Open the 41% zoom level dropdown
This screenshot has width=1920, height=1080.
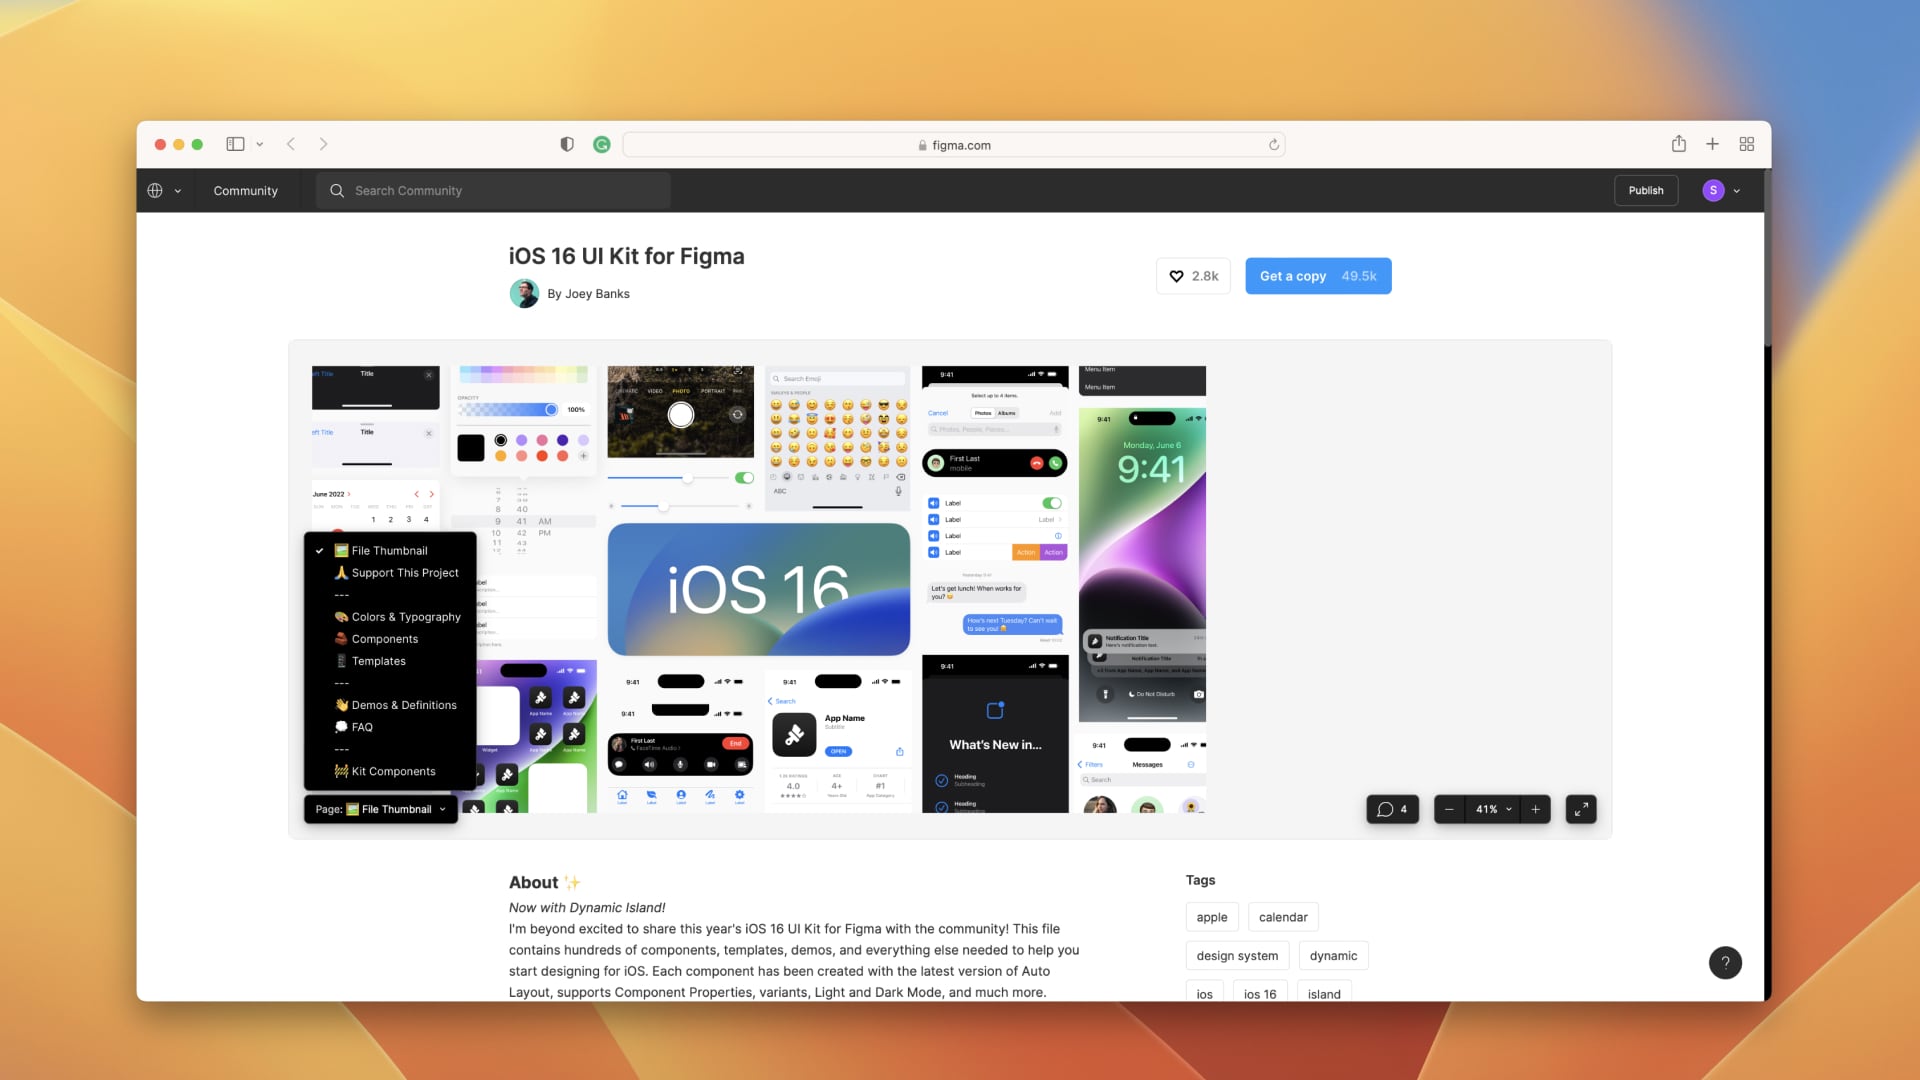(x=1494, y=809)
